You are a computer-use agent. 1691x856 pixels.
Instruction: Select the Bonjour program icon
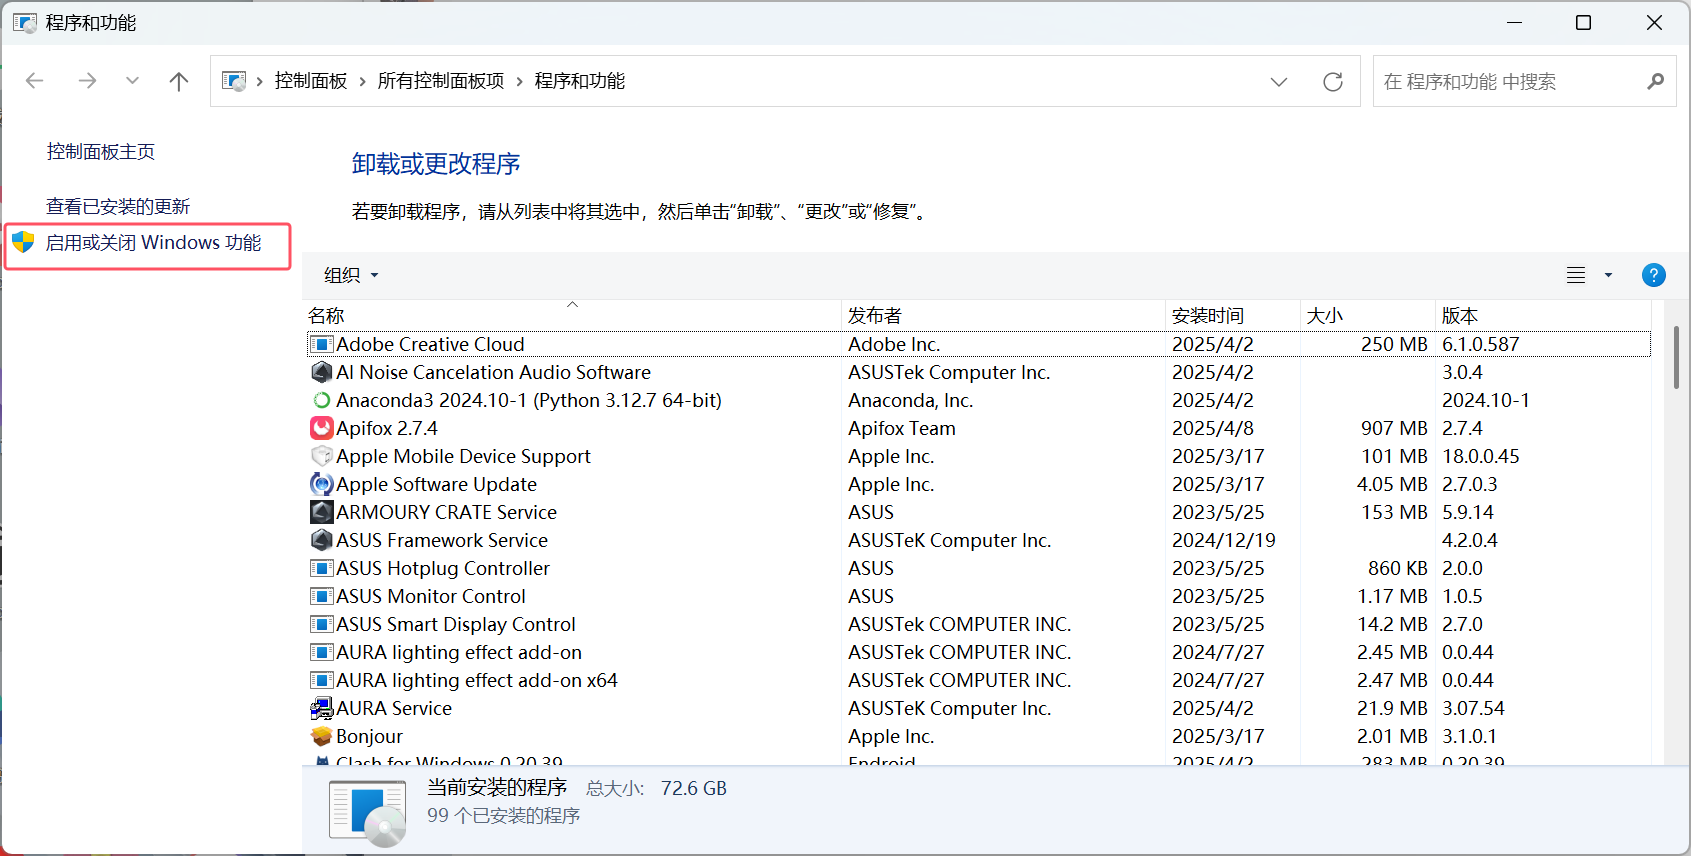pyautogui.click(x=322, y=736)
